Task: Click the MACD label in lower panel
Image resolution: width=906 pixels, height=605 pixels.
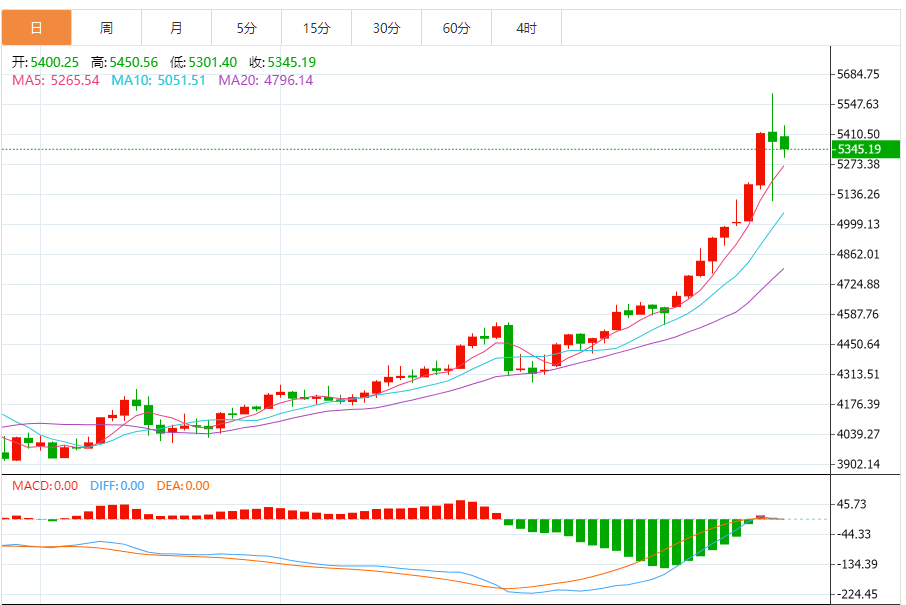Action: coord(44,486)
